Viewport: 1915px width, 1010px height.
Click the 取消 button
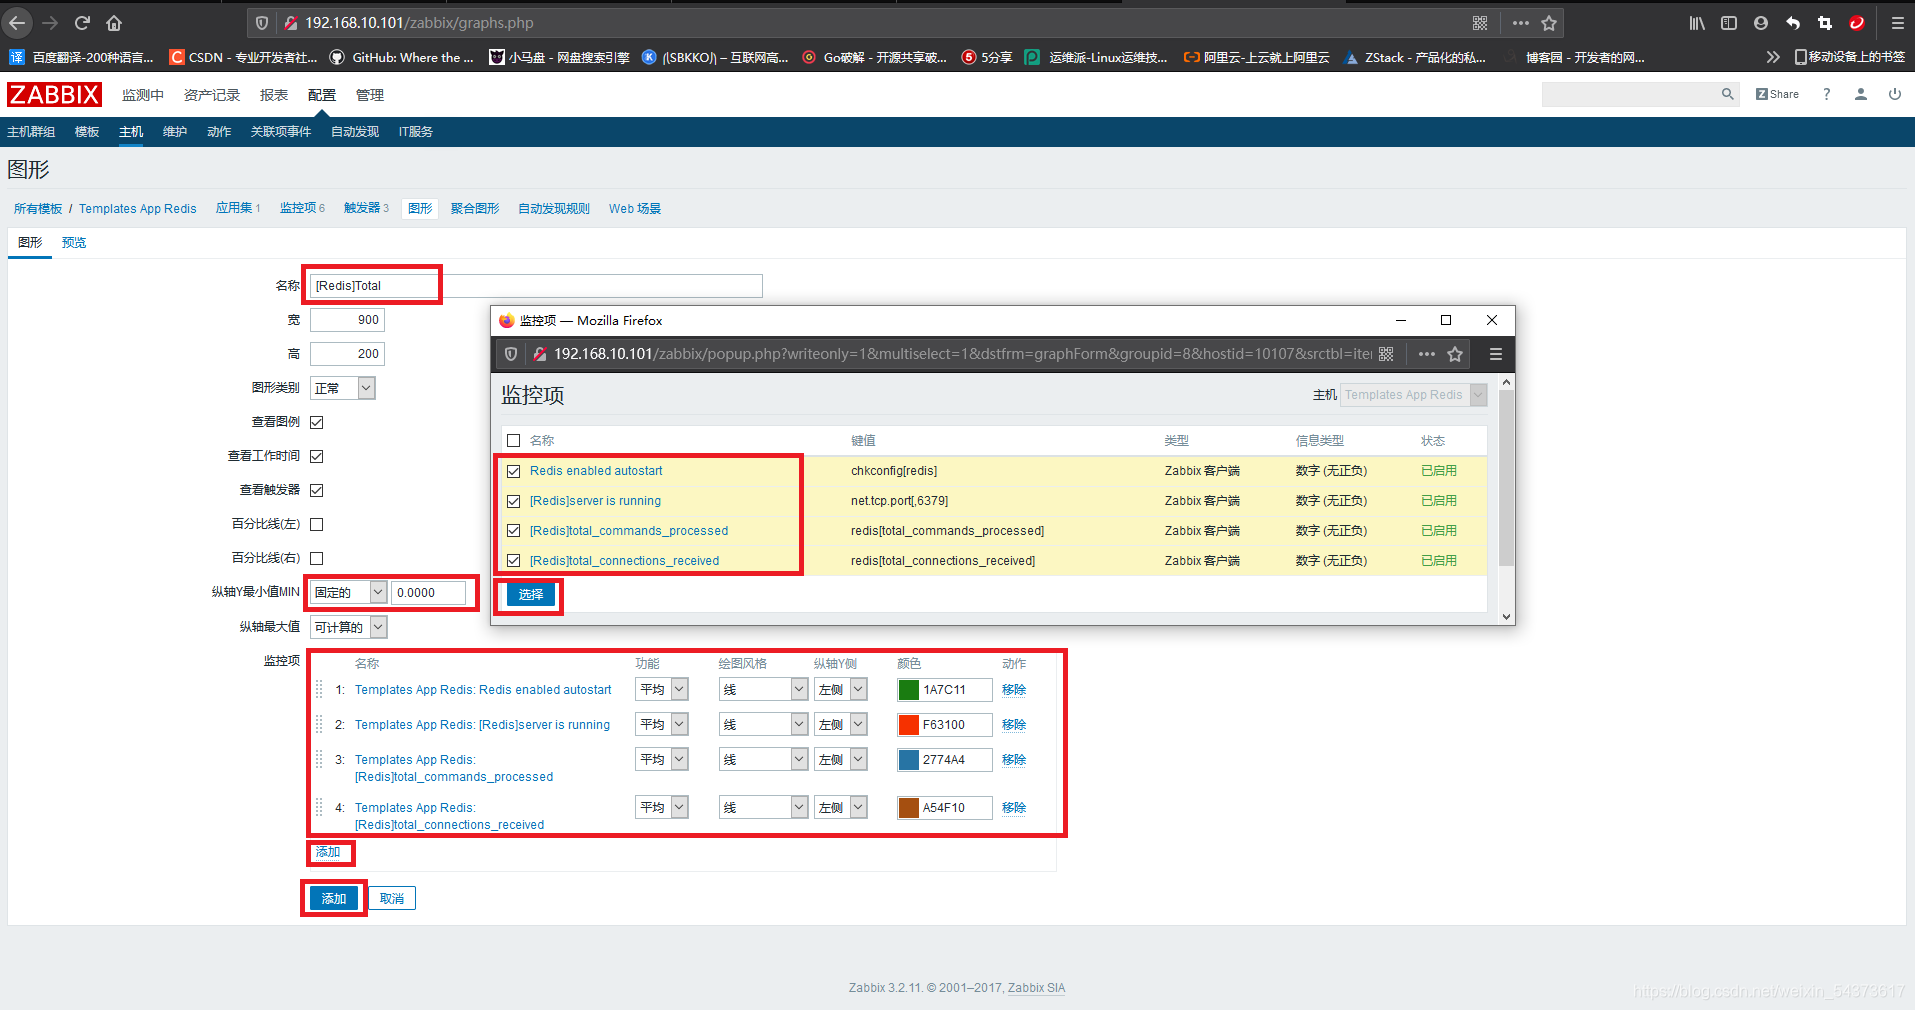coord(392,898)
